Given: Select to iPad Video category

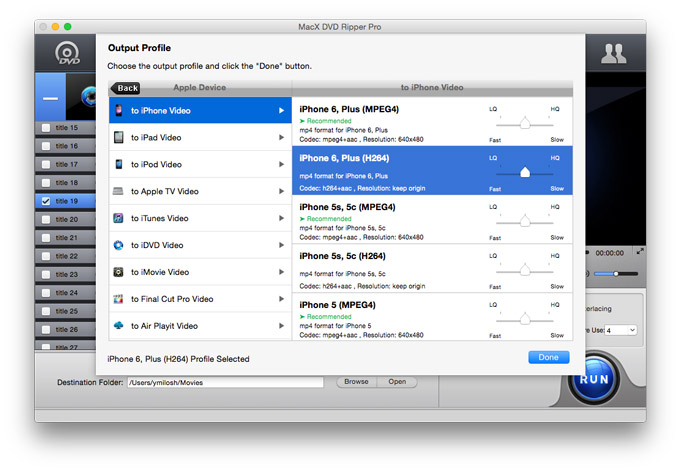Looking at the screenshot, I should coord(200,137).
